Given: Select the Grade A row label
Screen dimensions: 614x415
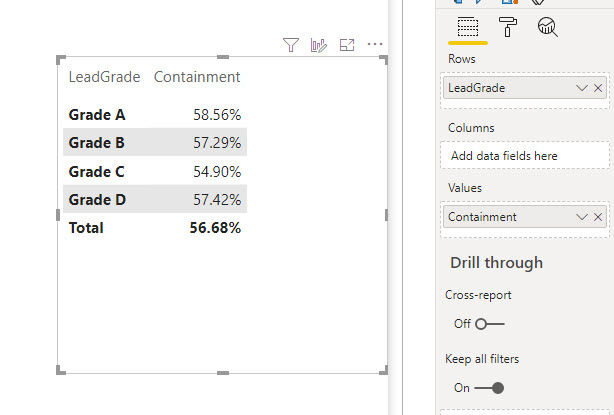Looking at the screenshot, I should point(97,115).
